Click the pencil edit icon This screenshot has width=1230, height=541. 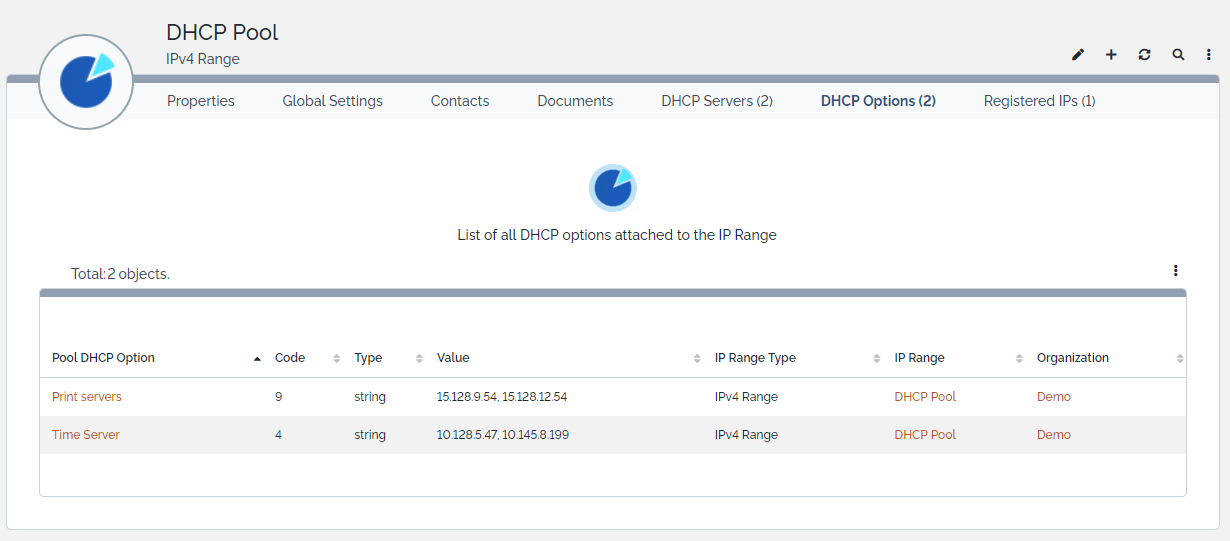[x=1078, y=55]
